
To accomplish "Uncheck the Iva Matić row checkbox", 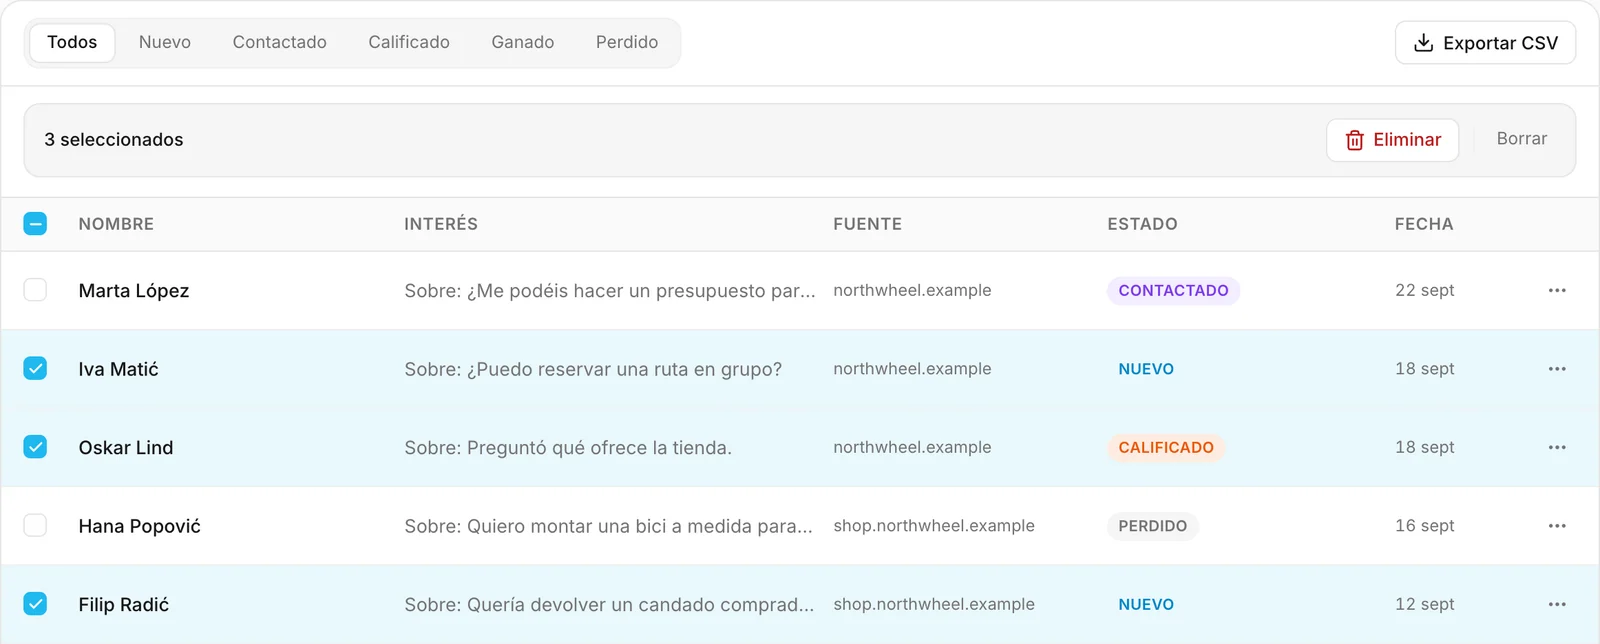I will coord(35,368).
